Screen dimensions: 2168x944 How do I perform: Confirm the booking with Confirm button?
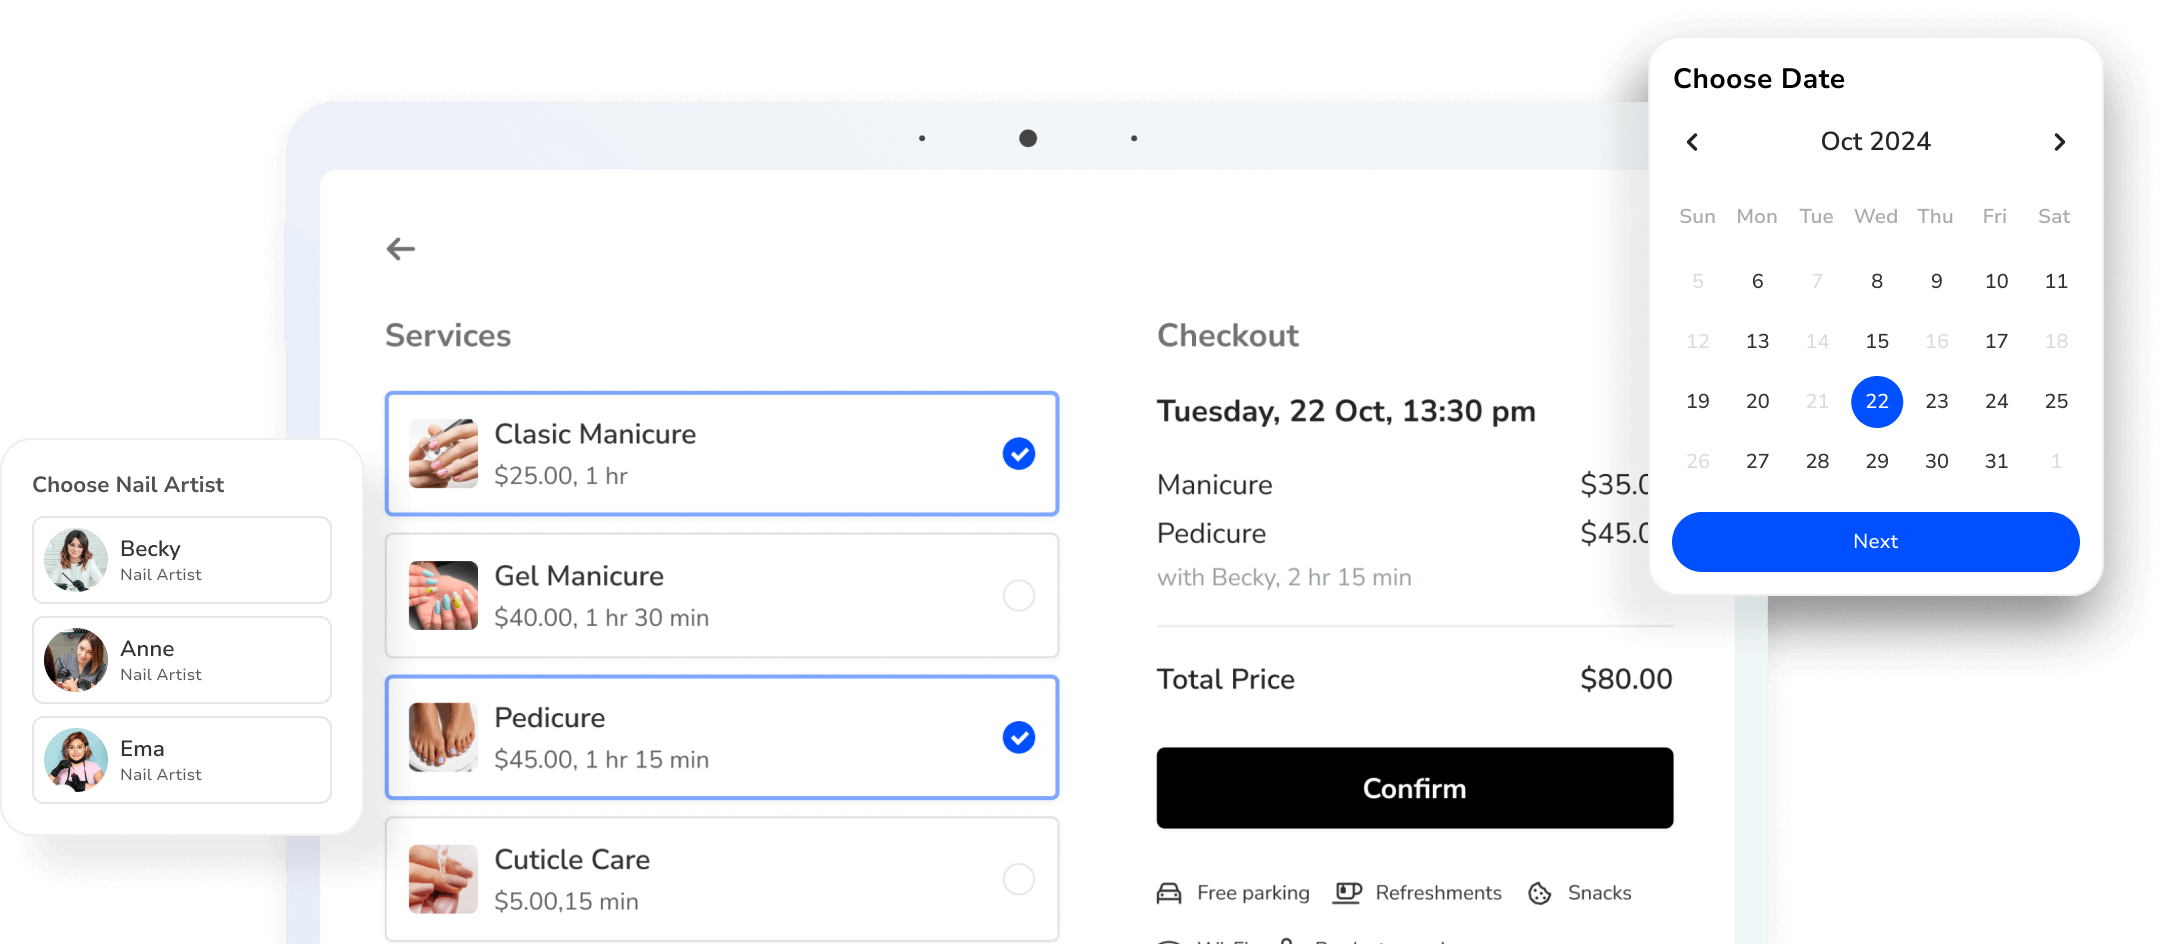point(1414,788)
